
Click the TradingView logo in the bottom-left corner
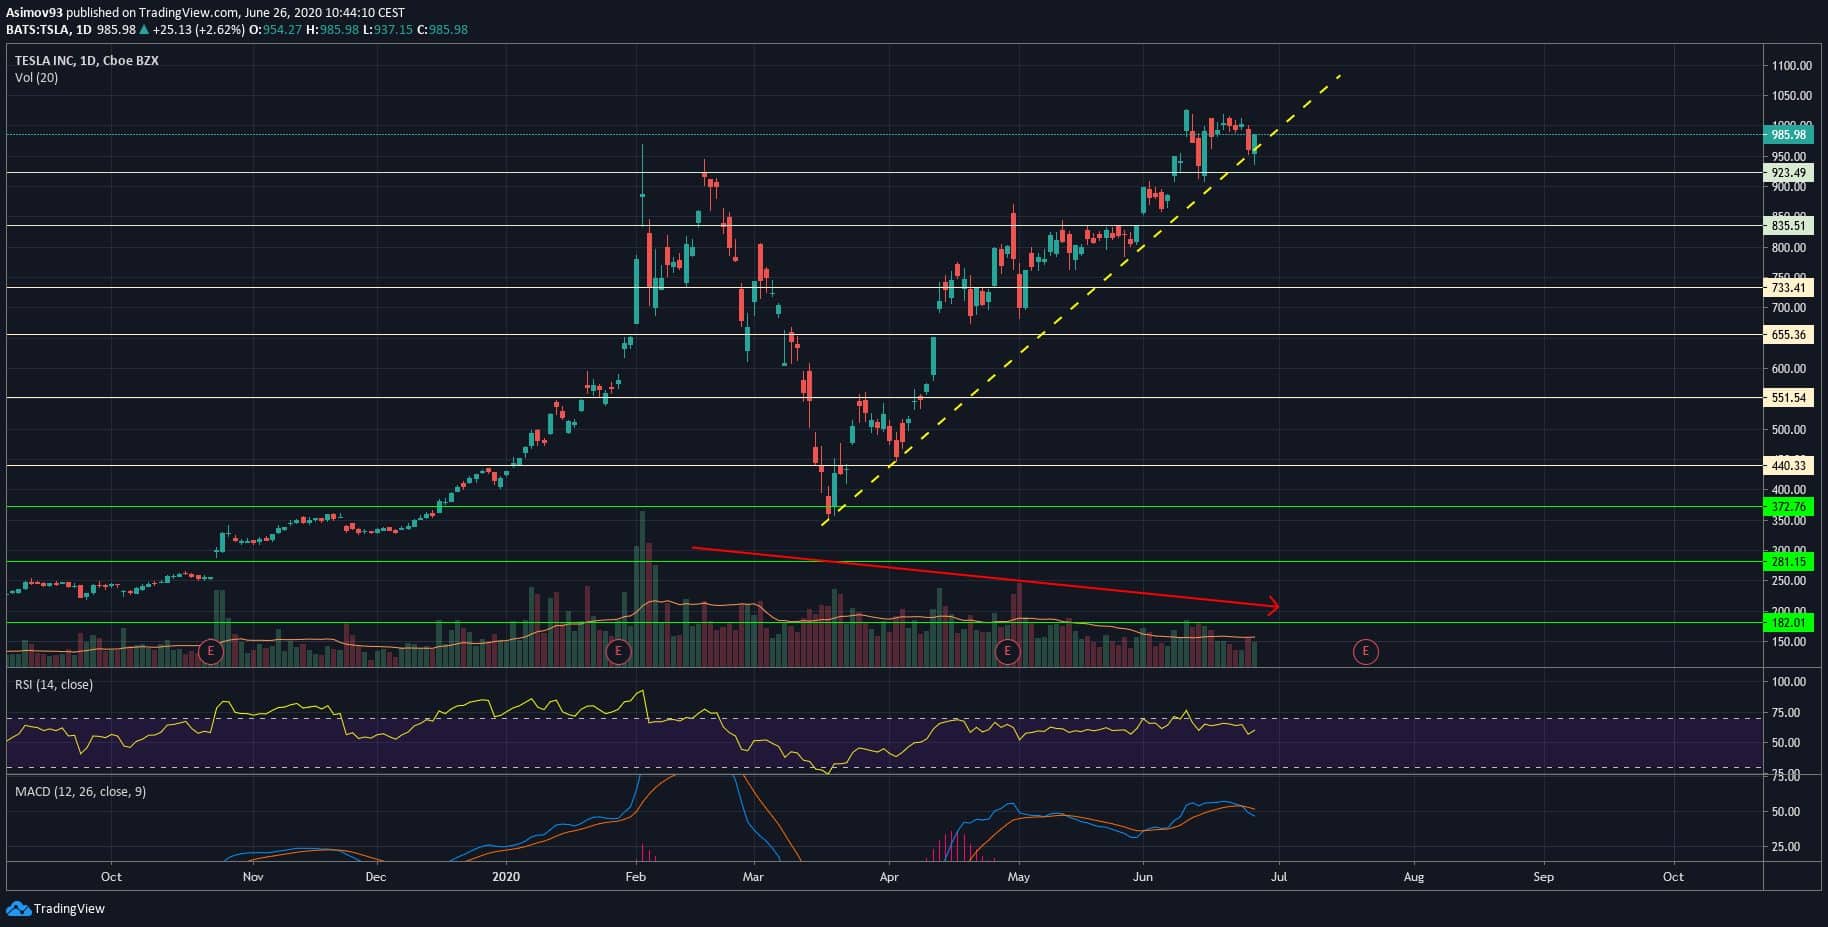click(56, 908)
